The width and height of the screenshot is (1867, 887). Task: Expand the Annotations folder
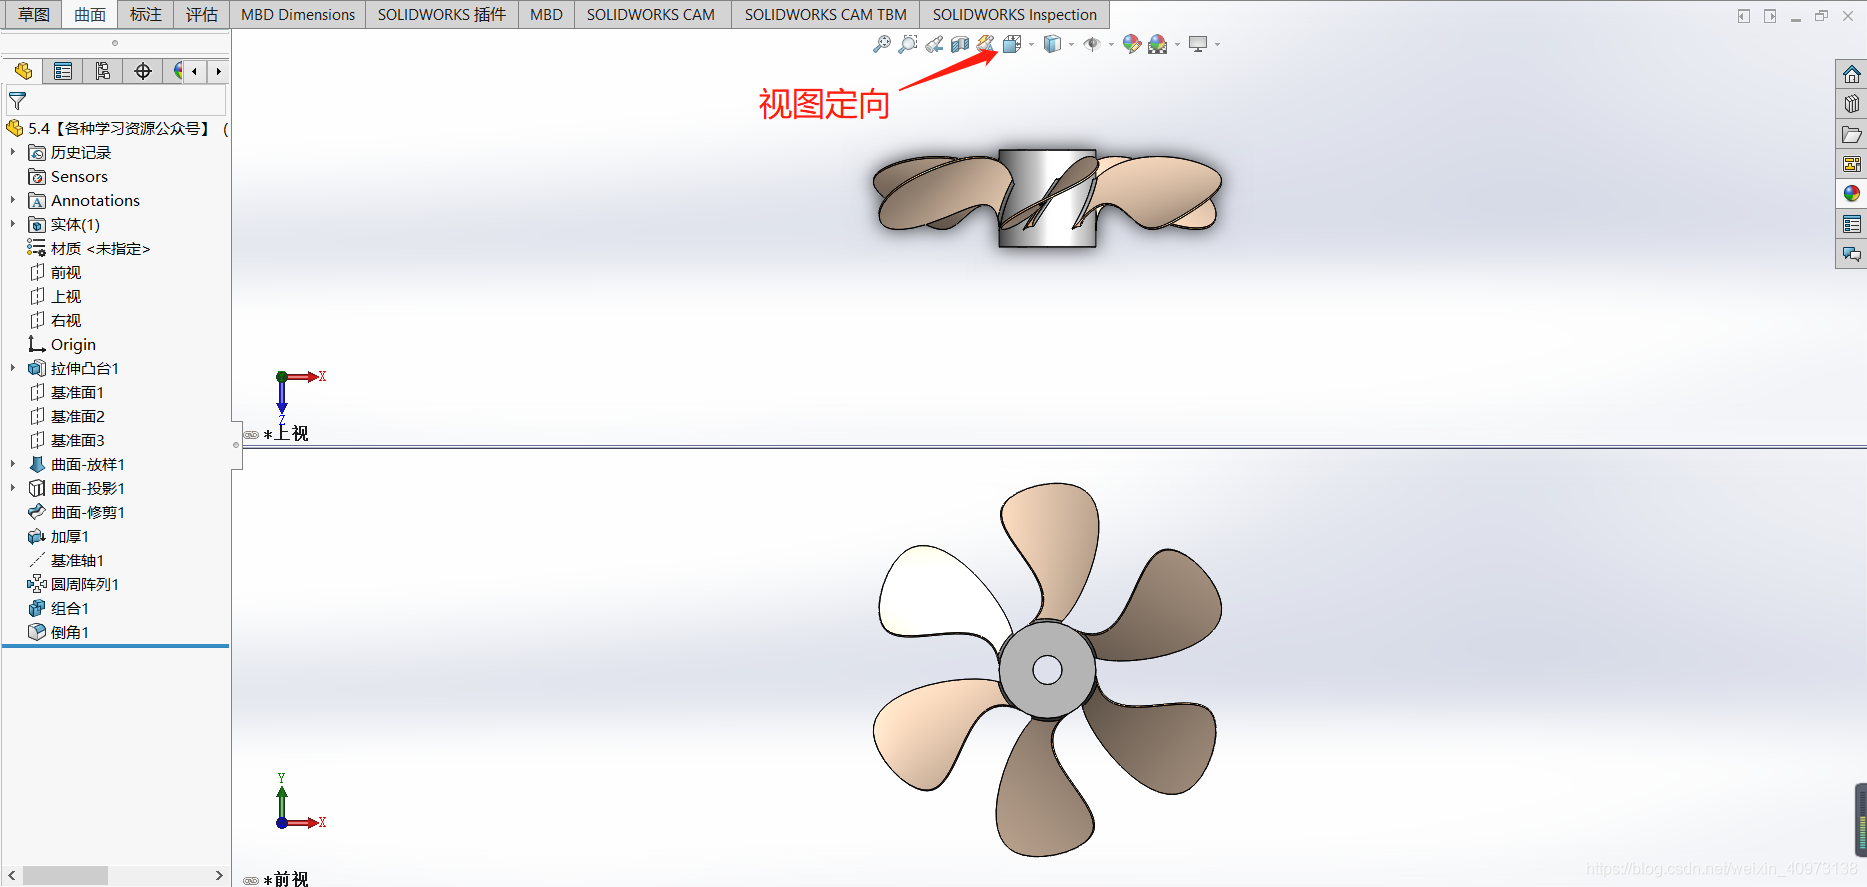click(x=13, y=200)
